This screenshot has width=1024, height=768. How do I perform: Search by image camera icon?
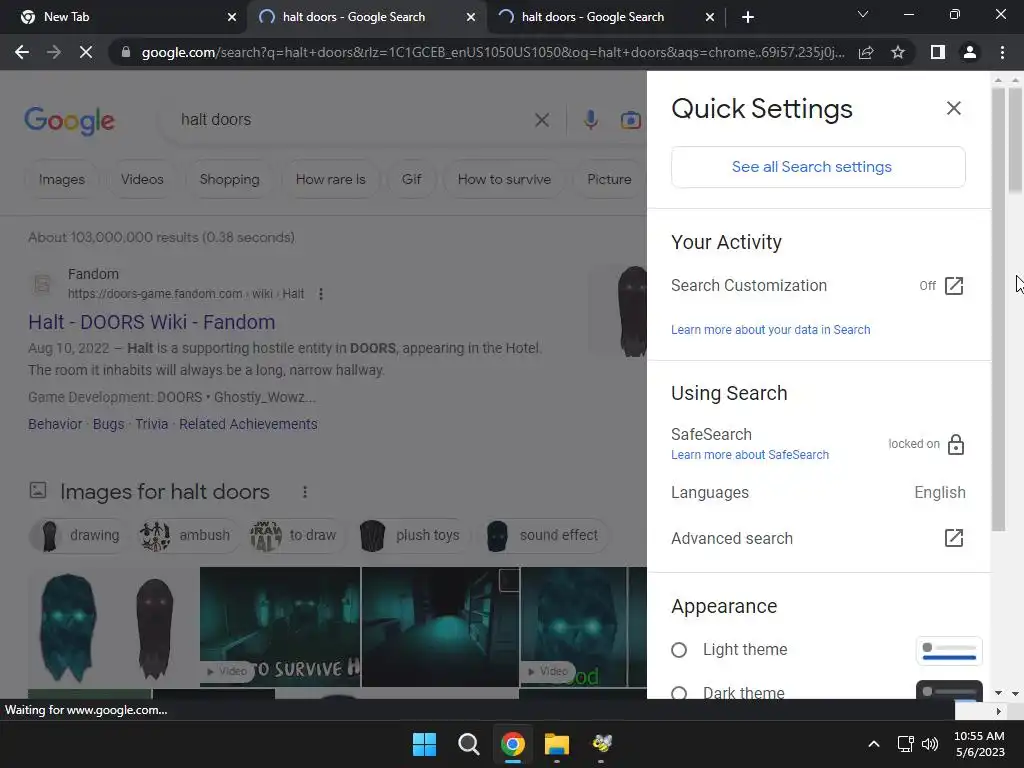[x=630, y=120]
